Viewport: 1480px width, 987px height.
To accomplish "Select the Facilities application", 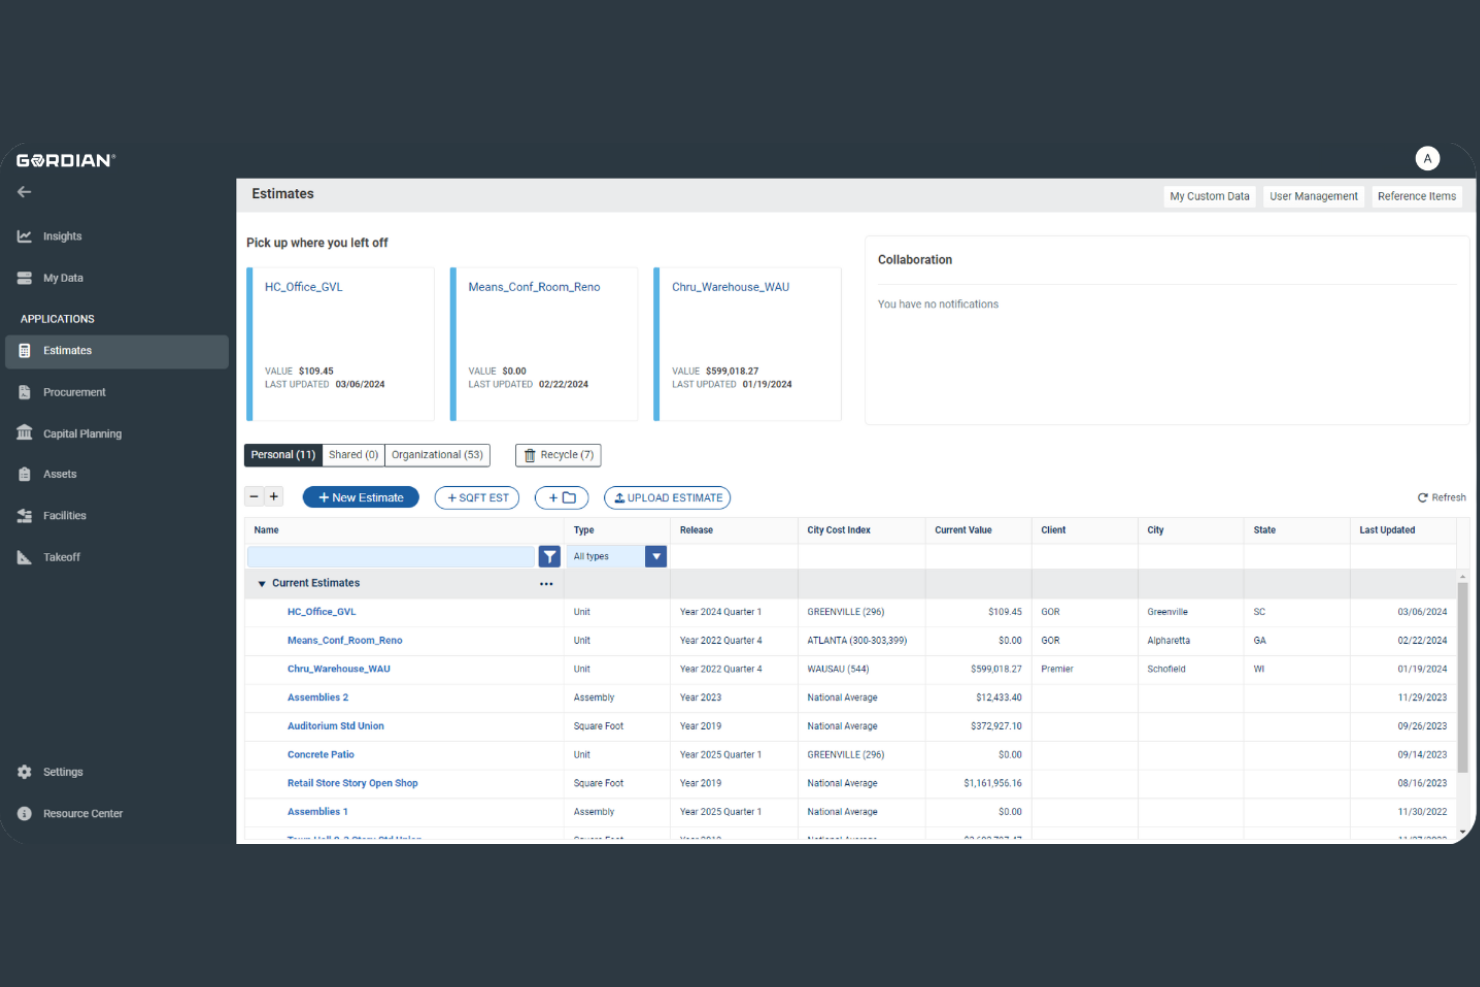I will coord(63,515).
